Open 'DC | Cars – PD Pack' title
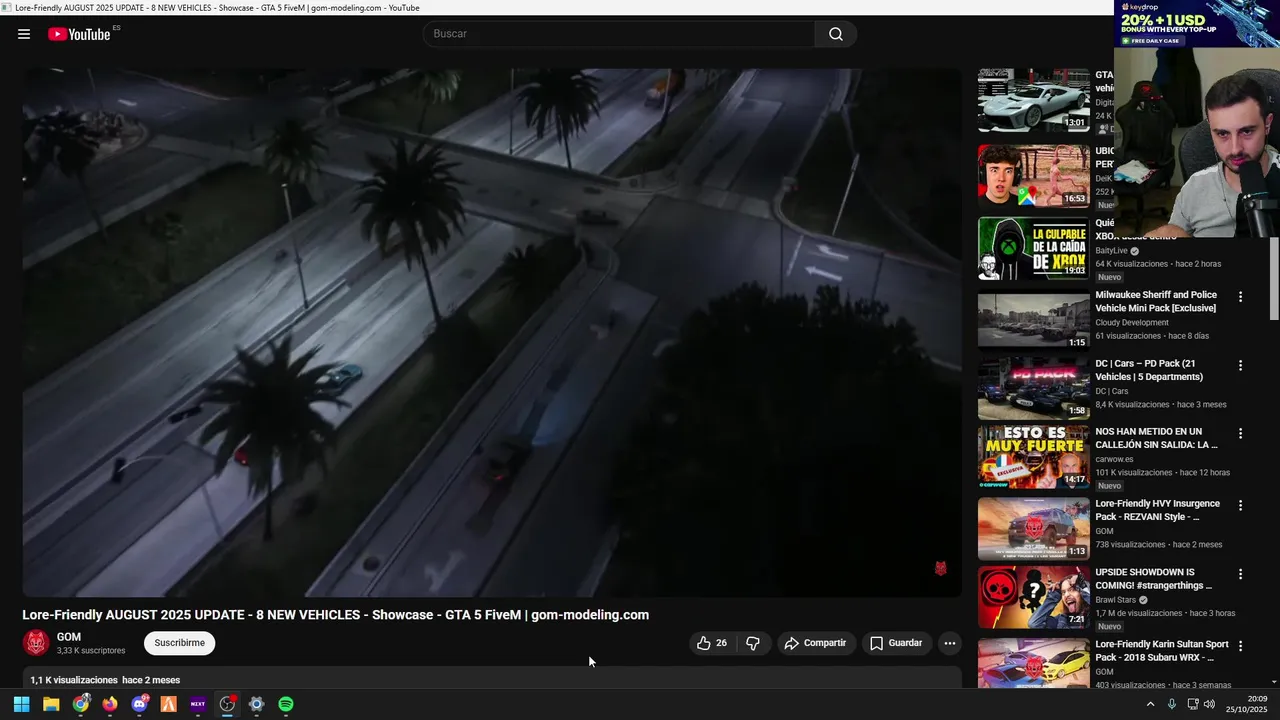This screenshot has width=1280, height=720. point(1149,370)
